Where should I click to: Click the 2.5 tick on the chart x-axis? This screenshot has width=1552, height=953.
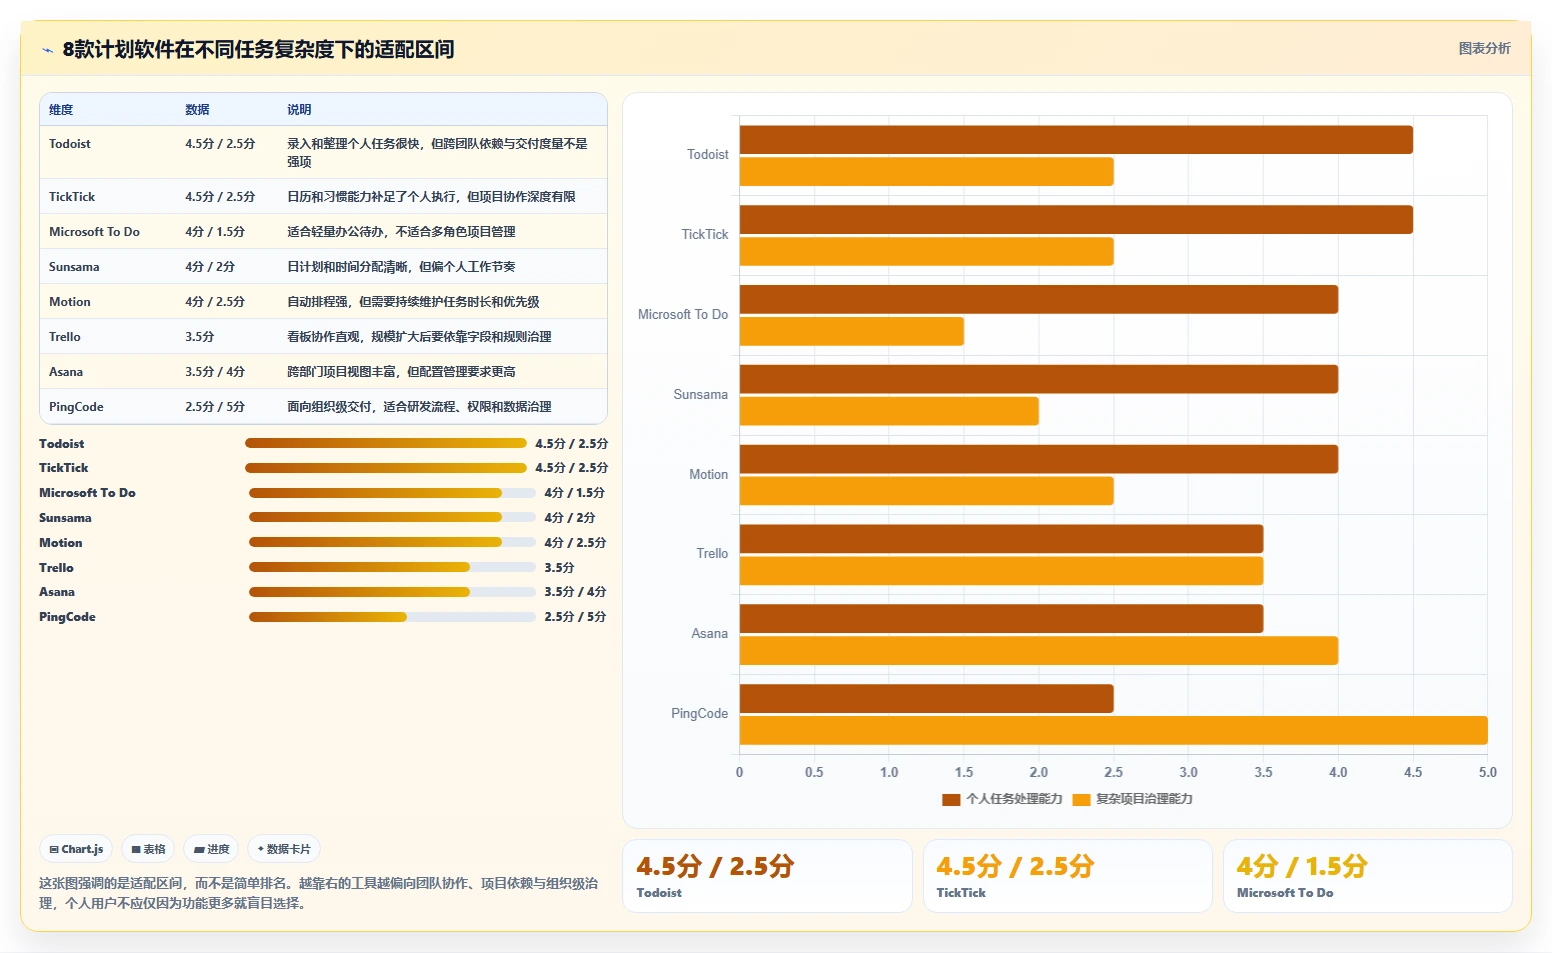click(x=1113, y=773)
